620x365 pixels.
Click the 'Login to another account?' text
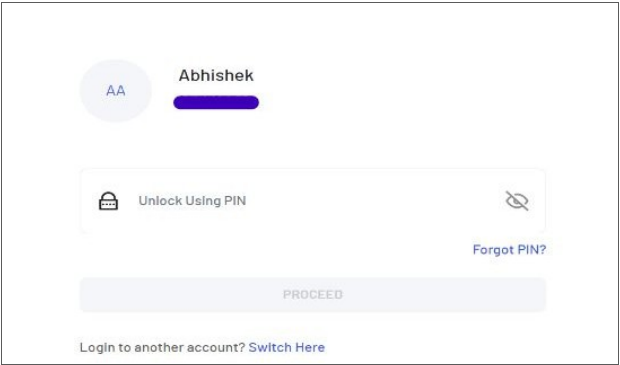(x=163, y=347)
